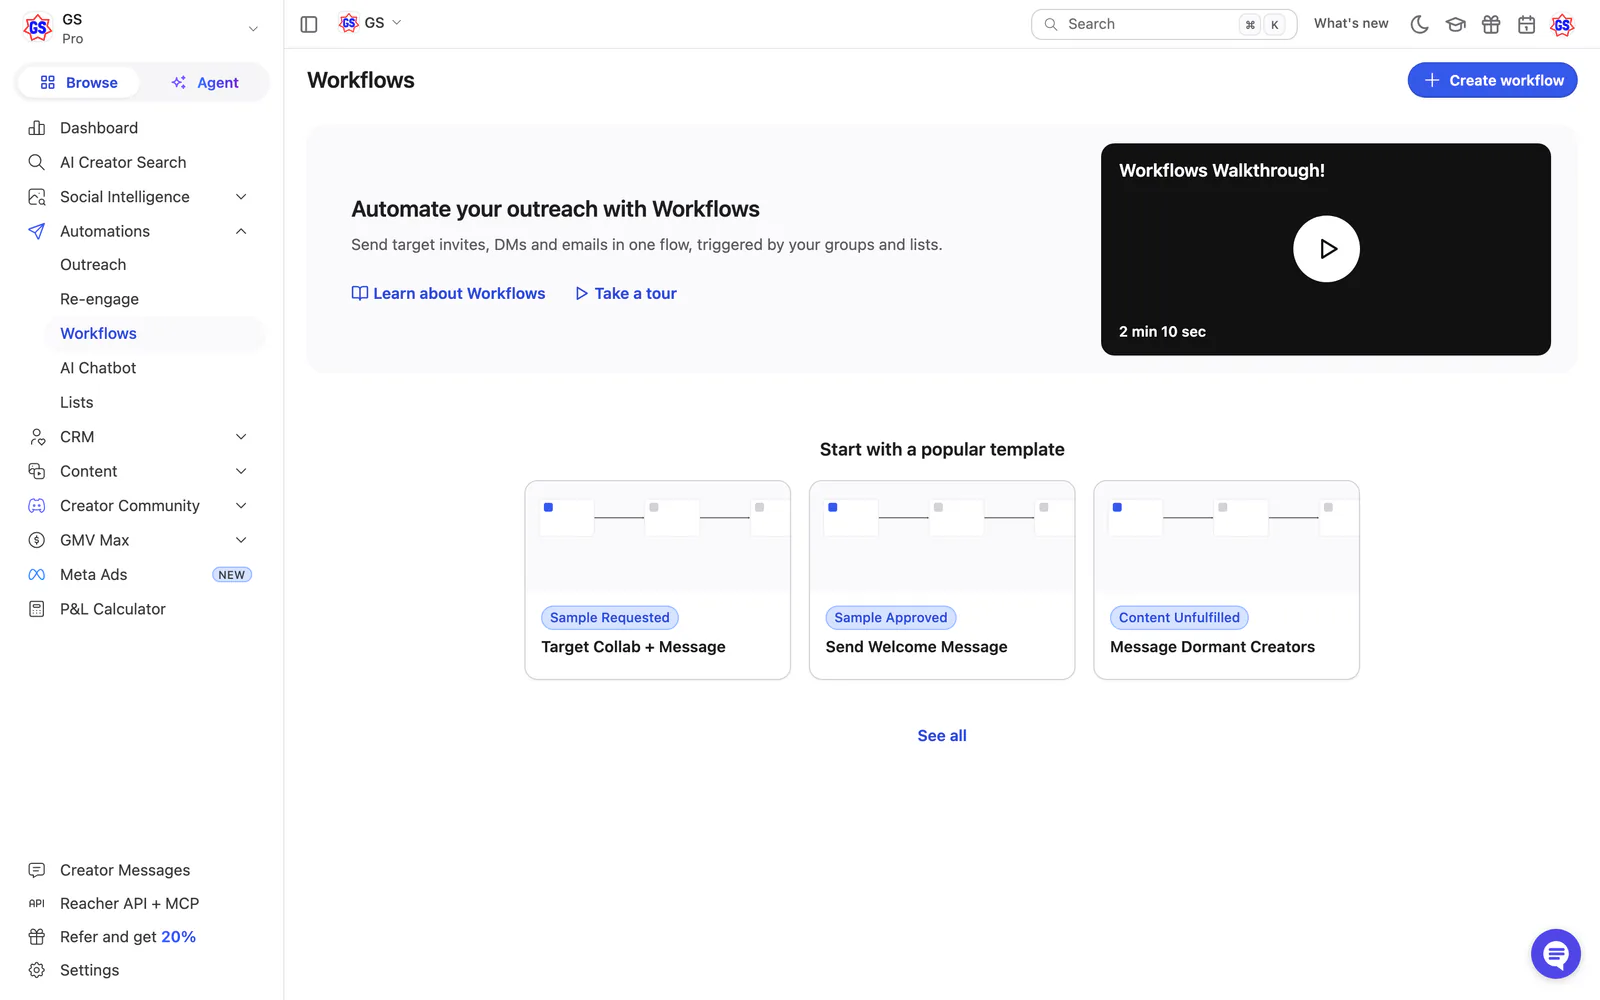Click the Content sidebar icon
The height and width of the screenshot is (1000, 1600).
[37, 471]
